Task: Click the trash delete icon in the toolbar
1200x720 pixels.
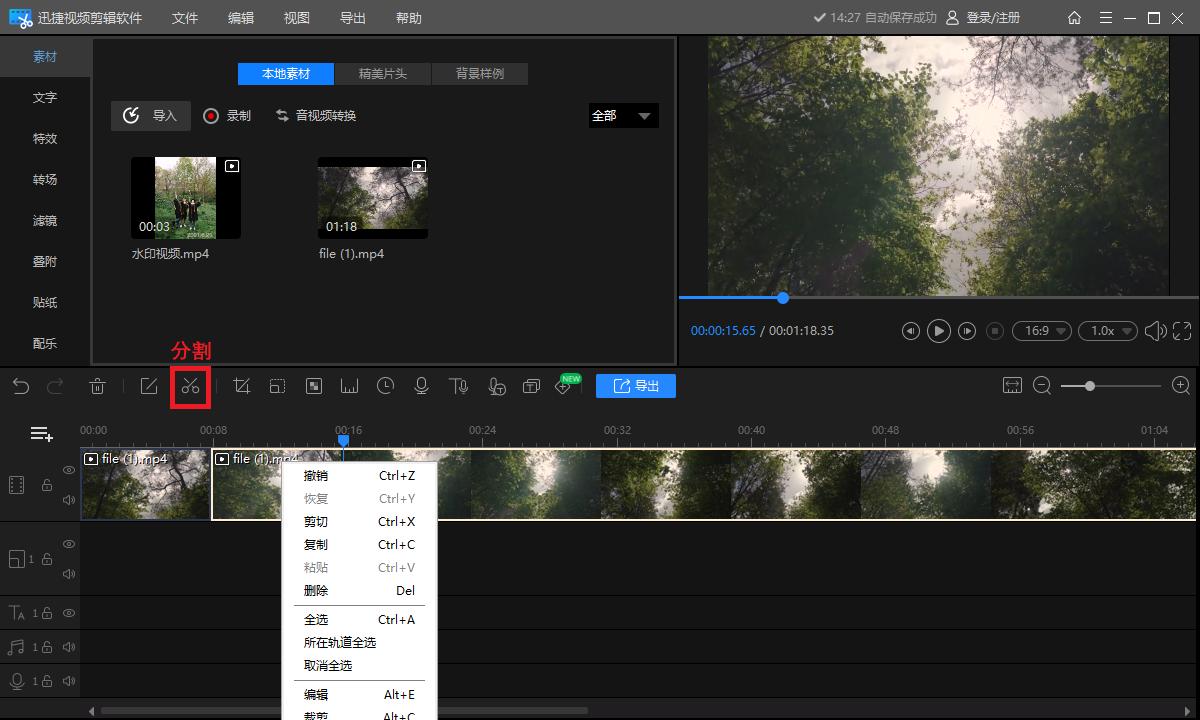Action: 98,386
